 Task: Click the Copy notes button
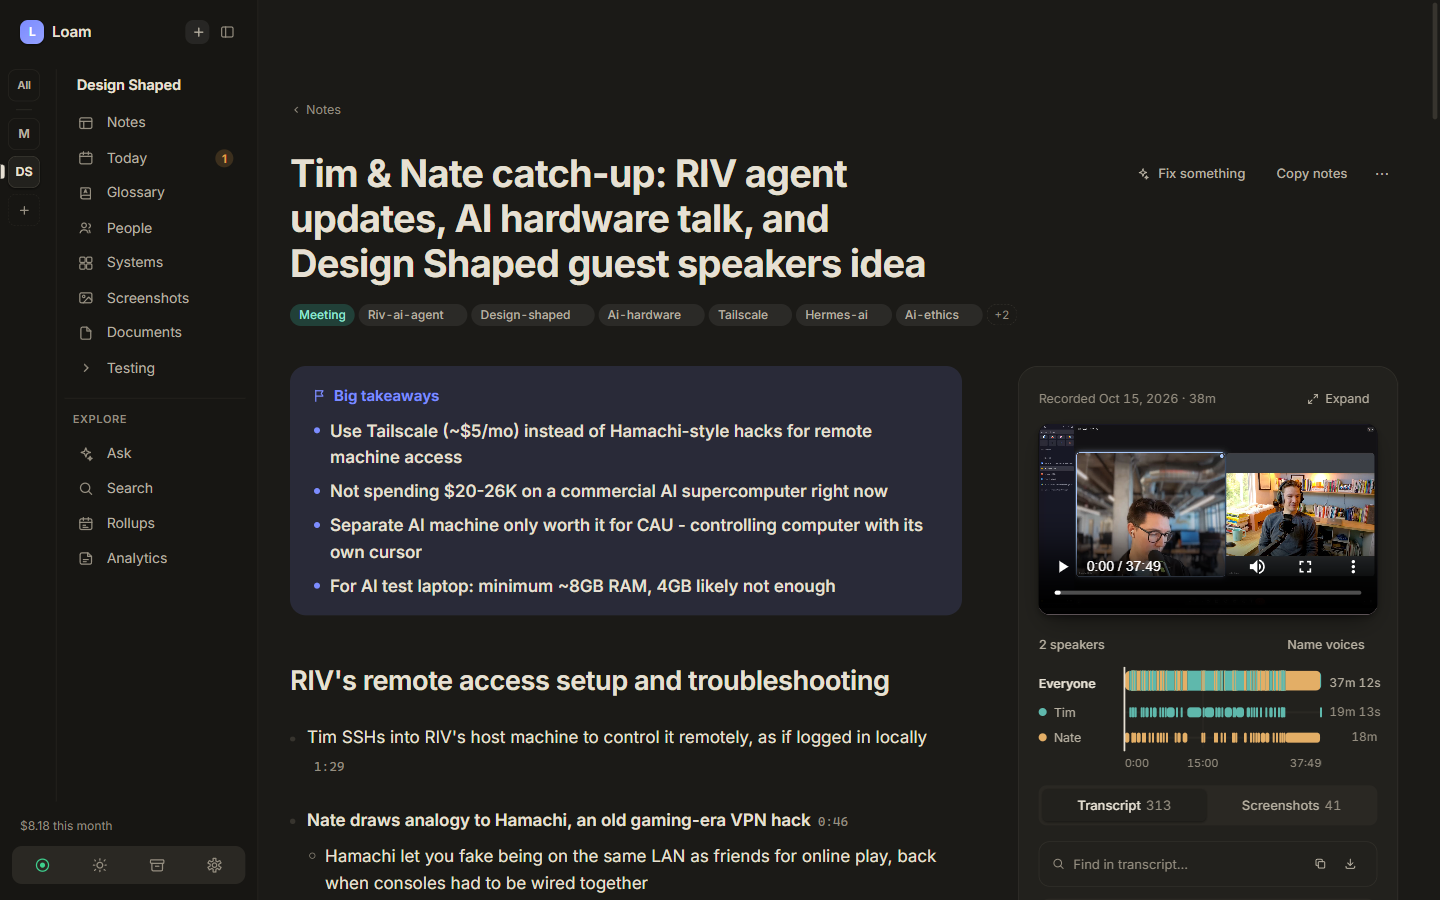point(1312,174)
